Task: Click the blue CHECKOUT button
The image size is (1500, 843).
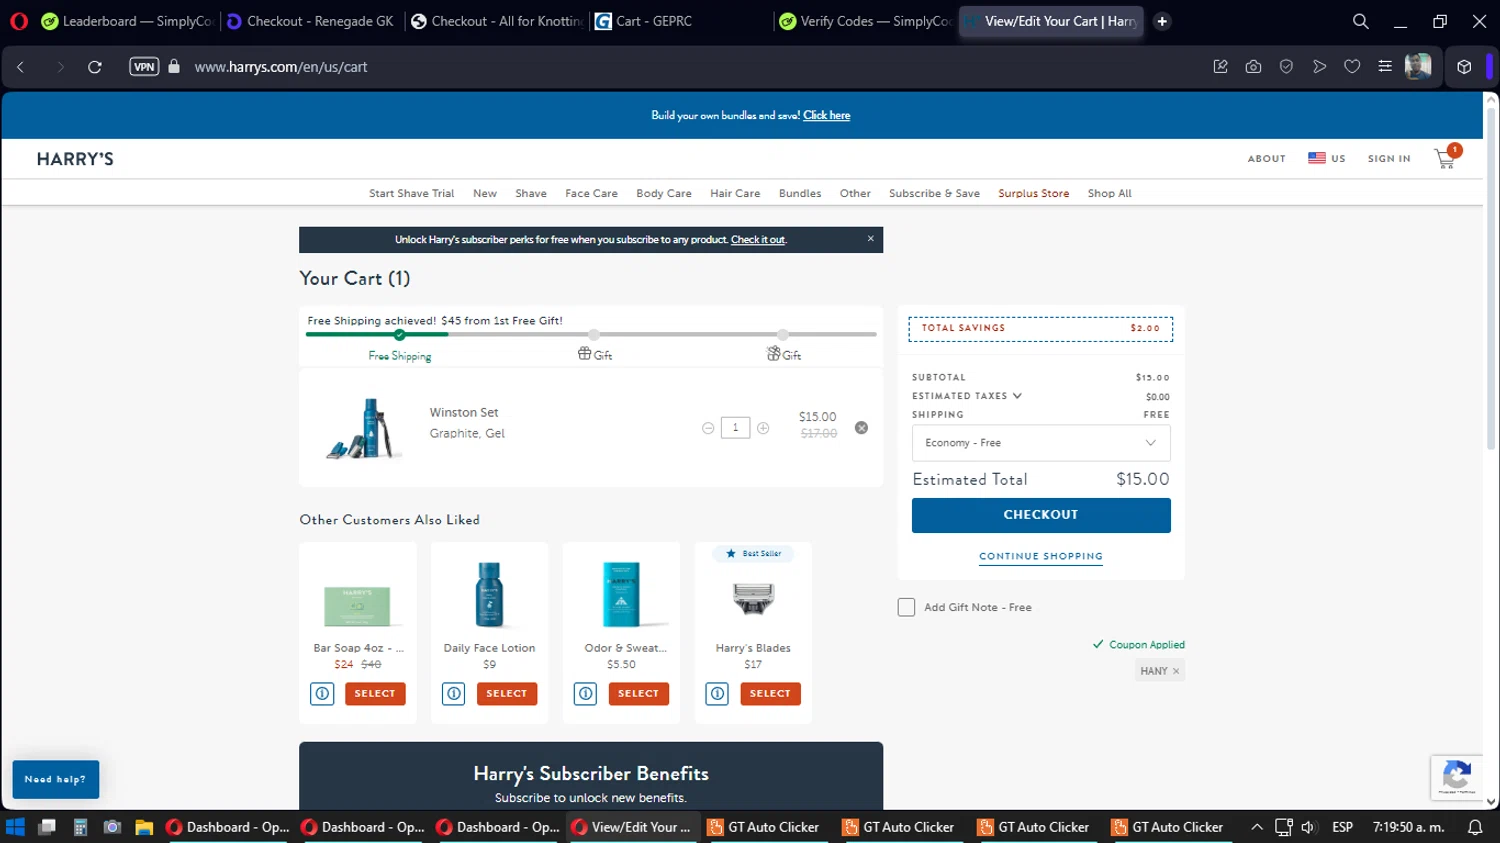Action: pyautogui.click(x=1041, y=515)
